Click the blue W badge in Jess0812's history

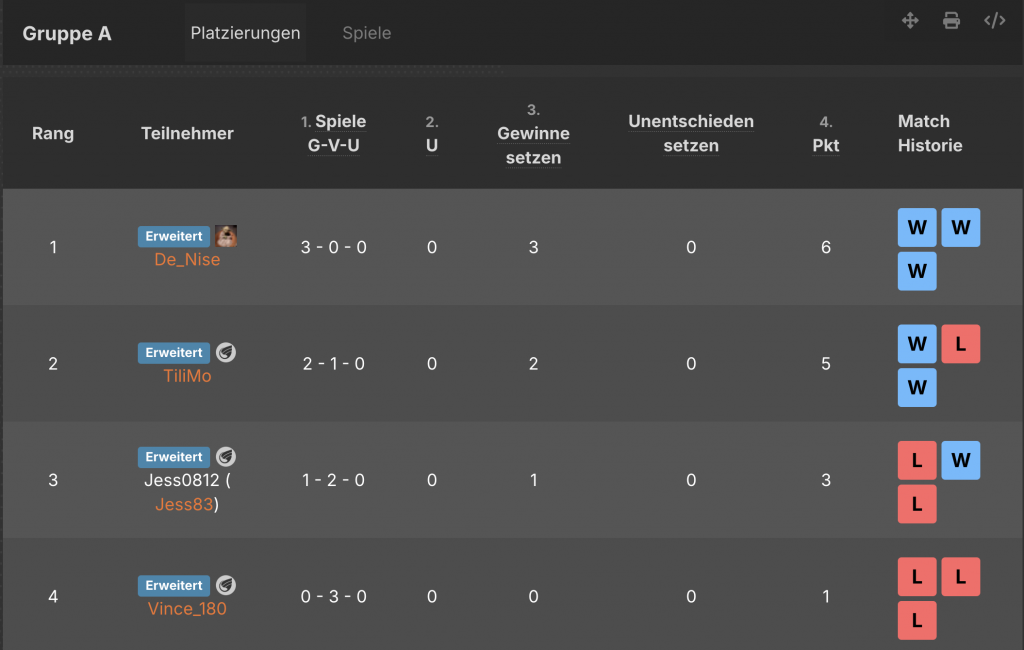click(x=960, y=460)
